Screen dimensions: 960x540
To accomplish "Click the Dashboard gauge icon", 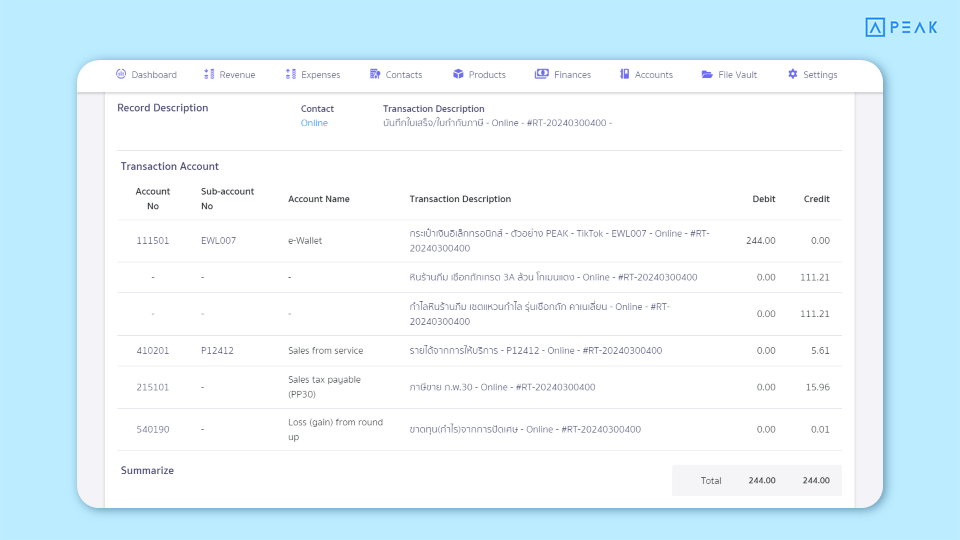I will (x=121, y=74).
